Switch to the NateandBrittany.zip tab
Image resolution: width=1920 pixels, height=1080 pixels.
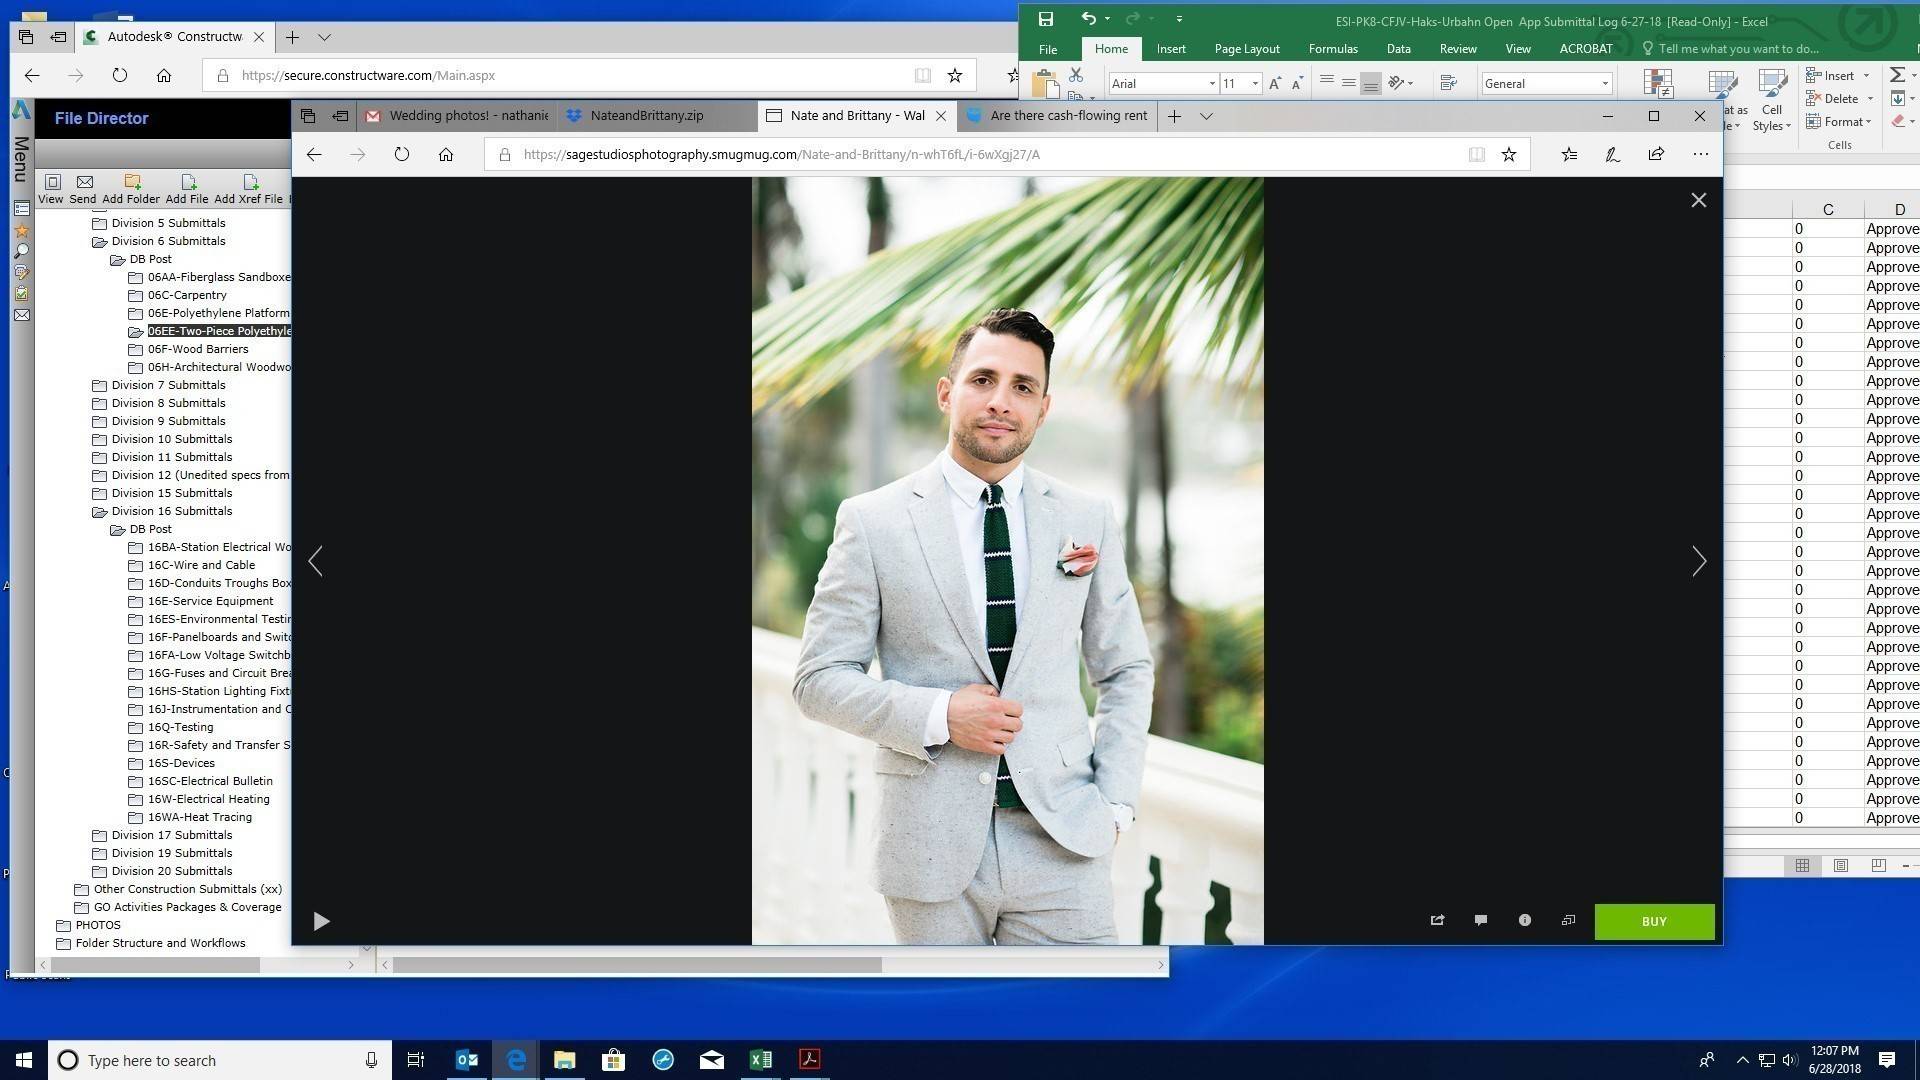(646, 116)
